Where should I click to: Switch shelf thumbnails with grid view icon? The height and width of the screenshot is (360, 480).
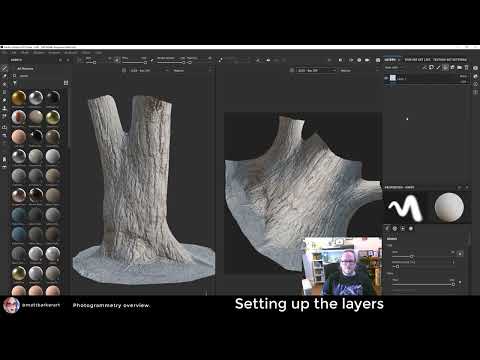[66, 83]
